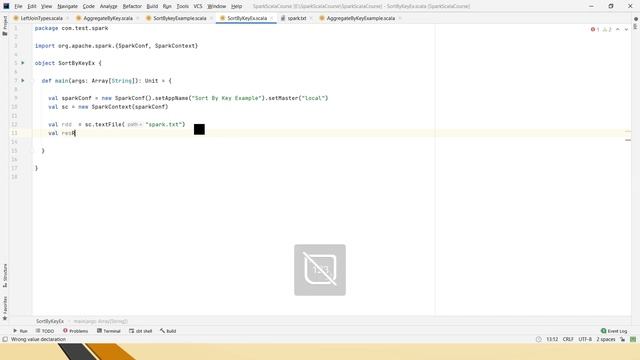Switch to spark.txt tab
The height and width of the screenshot is (360, 640).
click(x=297, y=18)
